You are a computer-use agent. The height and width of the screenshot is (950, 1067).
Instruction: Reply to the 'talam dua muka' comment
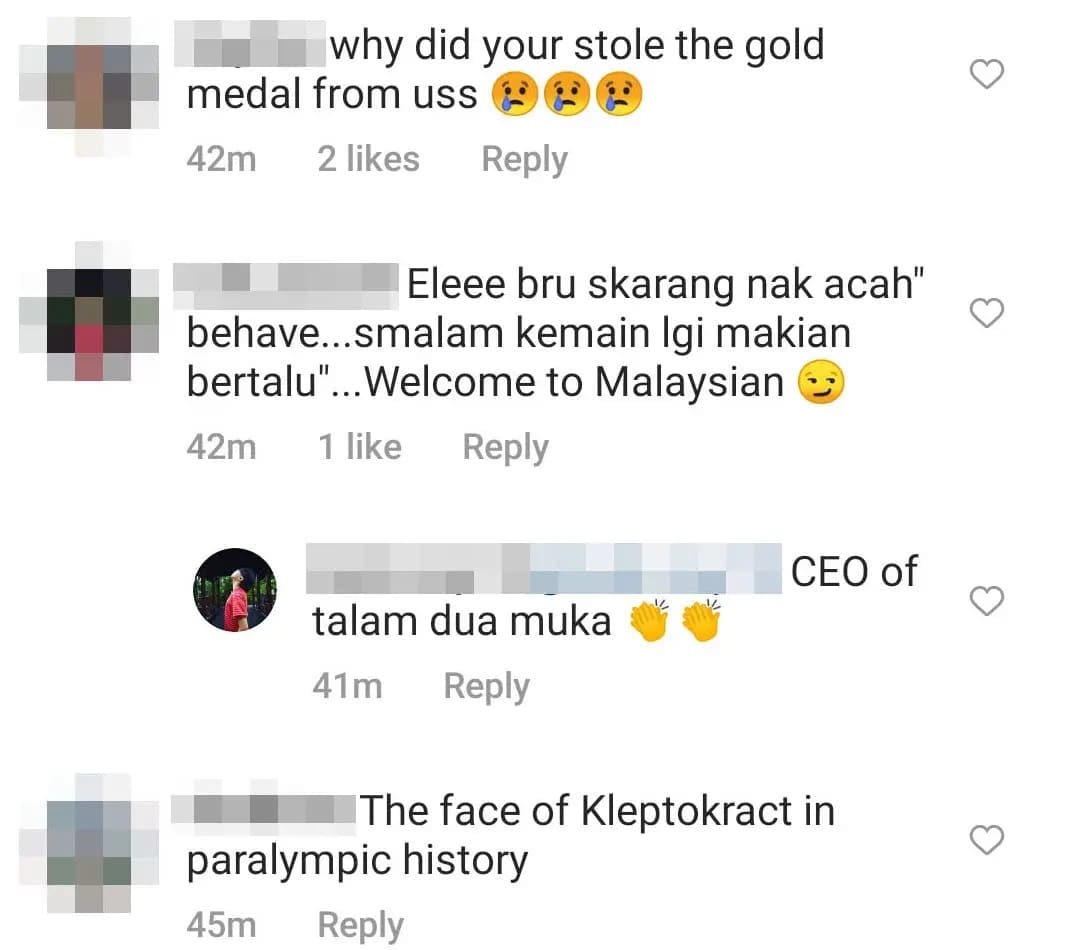487,686
